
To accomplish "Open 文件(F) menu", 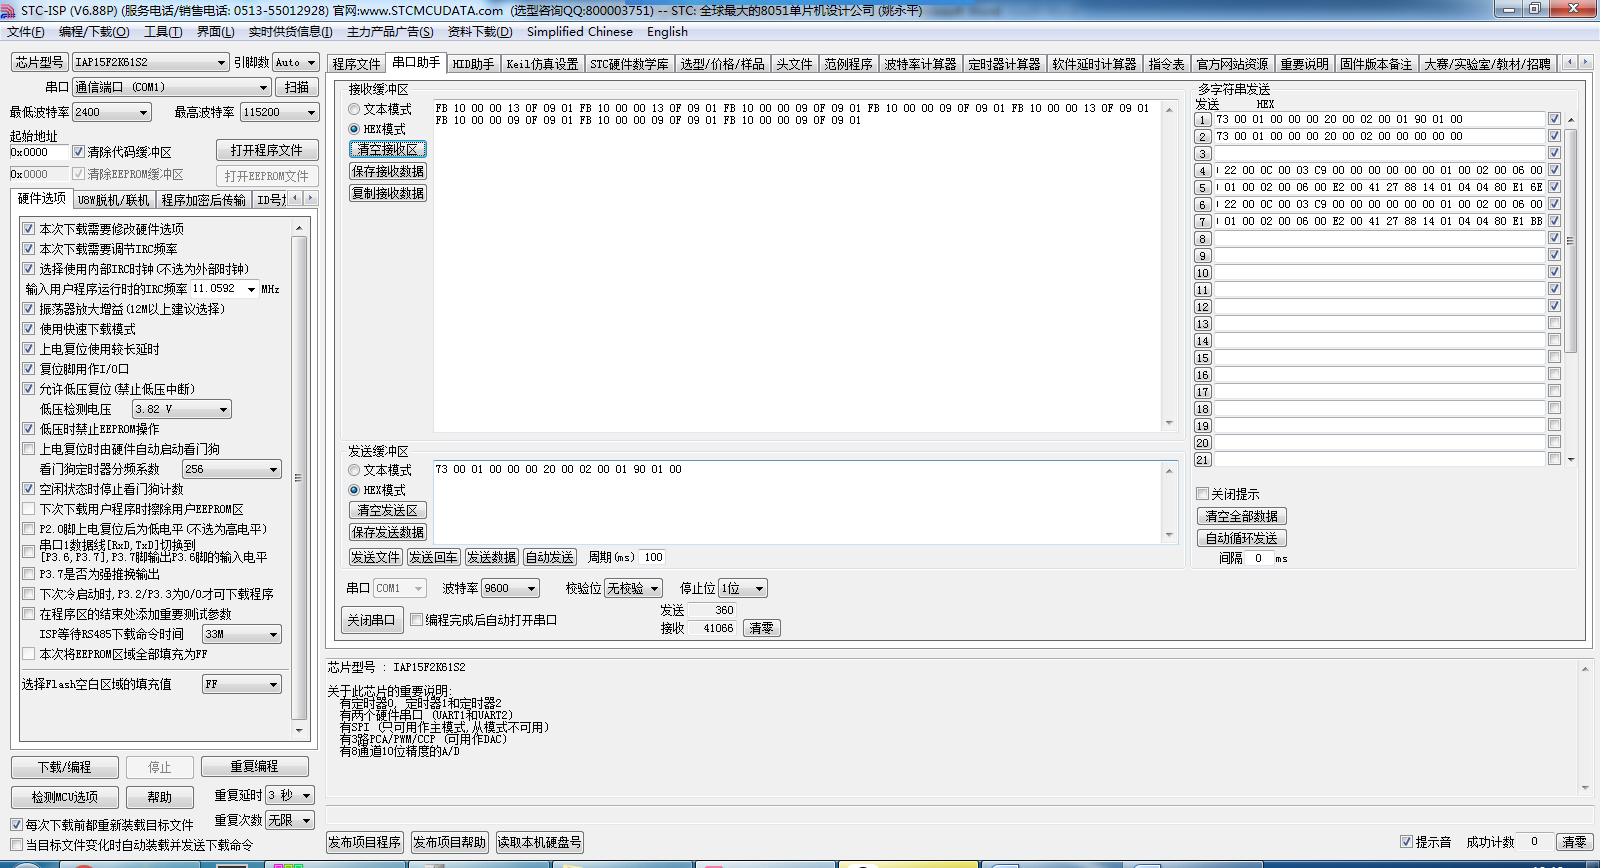I will [x=26, y=32].
